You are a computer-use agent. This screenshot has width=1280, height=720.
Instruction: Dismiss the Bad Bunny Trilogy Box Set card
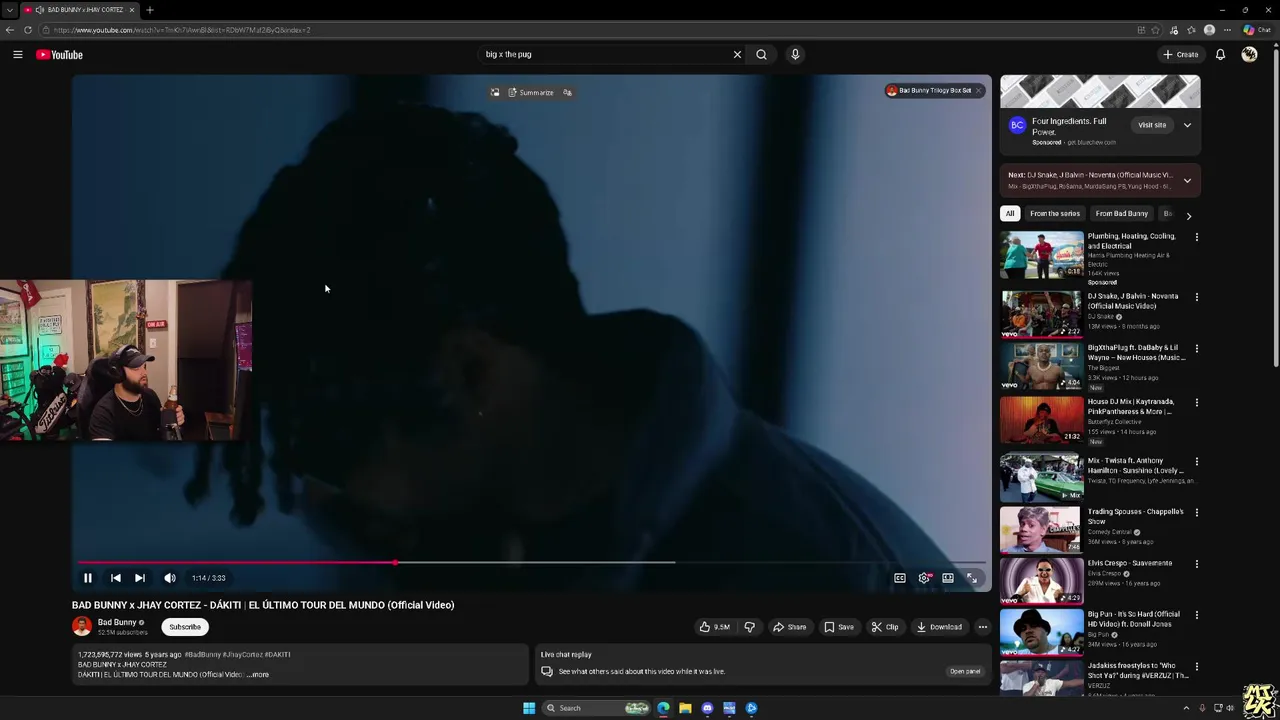coord(979,90)
